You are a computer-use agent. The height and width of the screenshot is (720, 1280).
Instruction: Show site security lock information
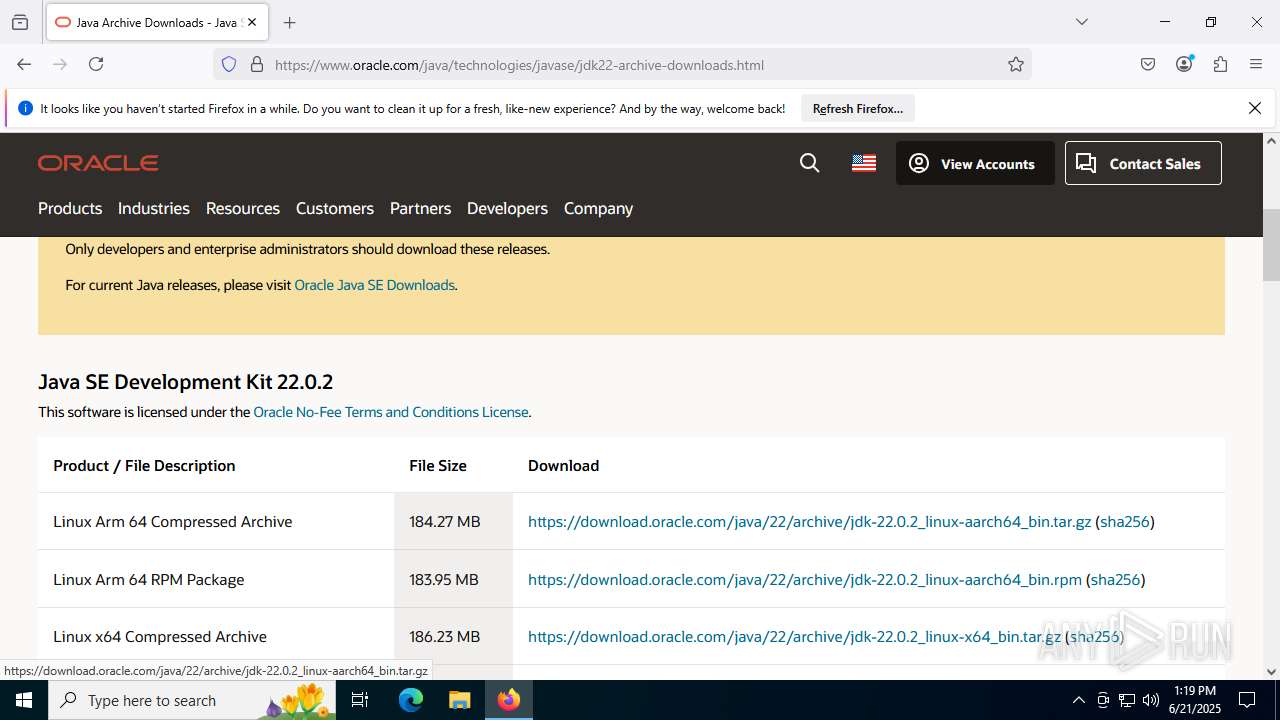pos(257,65)
